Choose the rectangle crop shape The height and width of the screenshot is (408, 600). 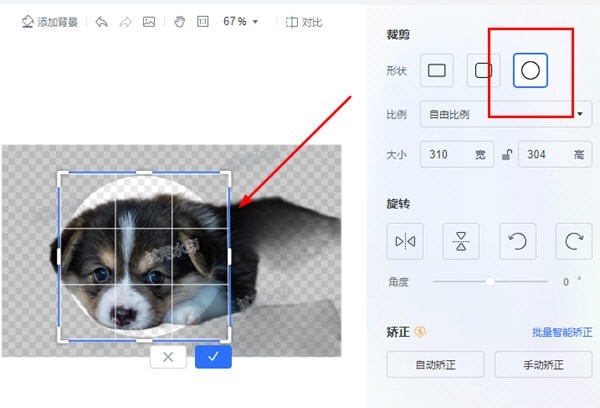437,70
